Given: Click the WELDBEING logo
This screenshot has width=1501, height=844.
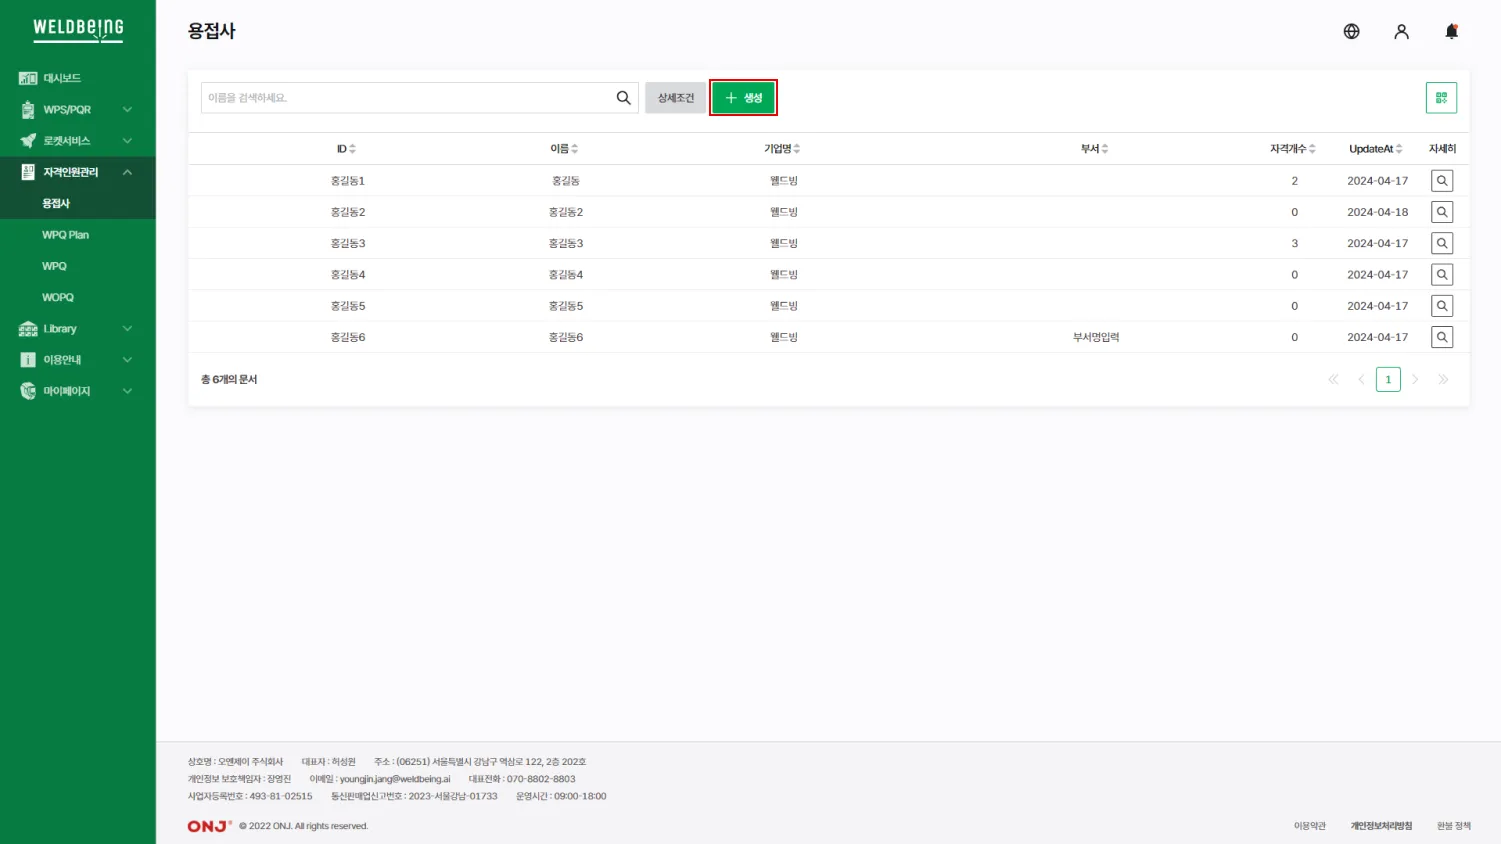Looking at the screenshot, I should click(78, 29).
